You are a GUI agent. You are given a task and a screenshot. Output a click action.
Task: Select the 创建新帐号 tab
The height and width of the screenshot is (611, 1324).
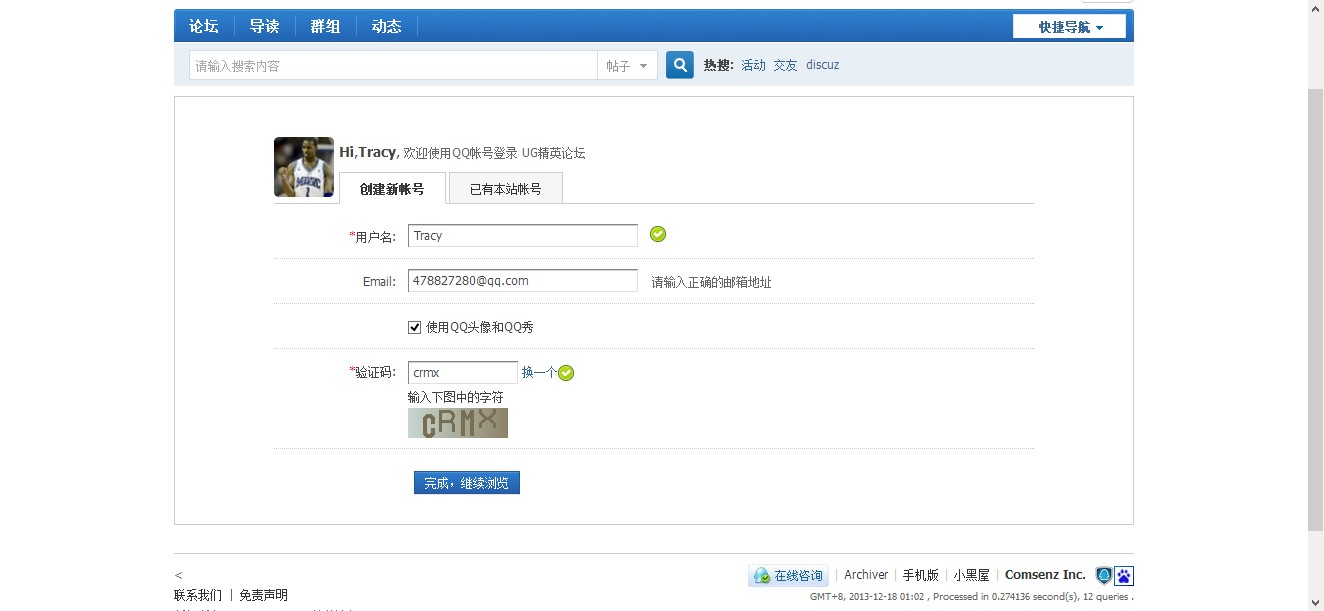point(392,188)
